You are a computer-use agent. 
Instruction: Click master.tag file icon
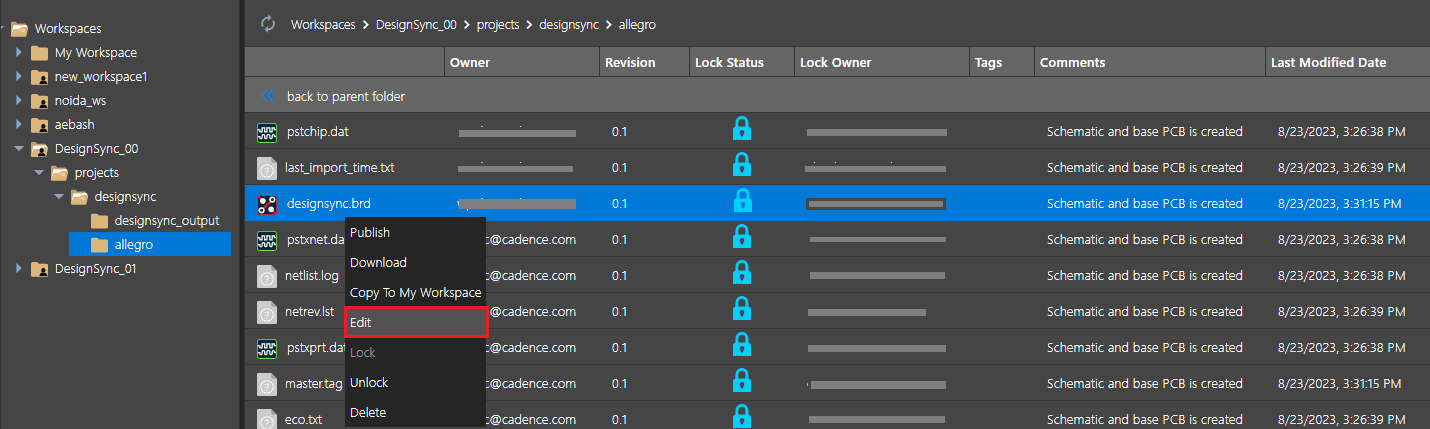click(x=266, y=384)
